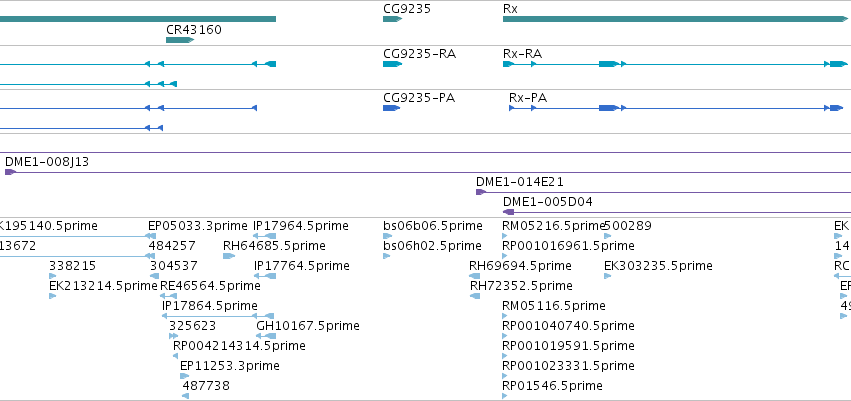Select the RP01546.5prime EST marker
851x401 pixels.
tap(505, 396)
